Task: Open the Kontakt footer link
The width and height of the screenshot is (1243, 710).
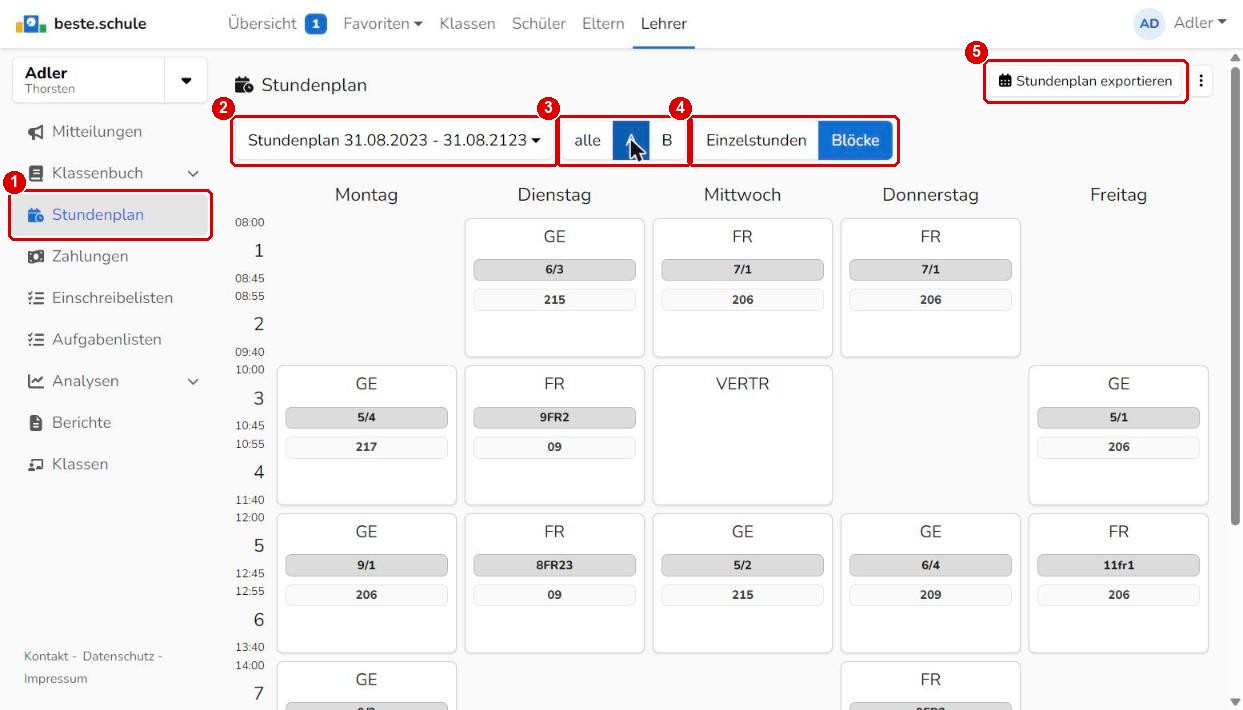Action: [47, 657]
